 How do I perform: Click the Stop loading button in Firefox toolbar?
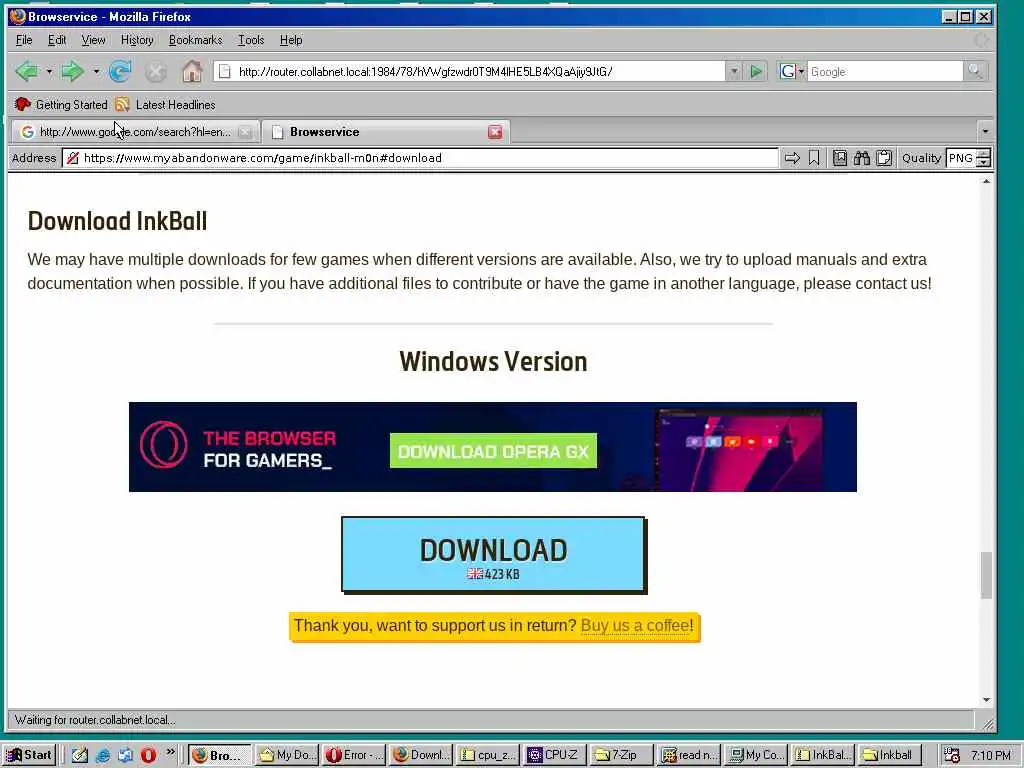[x=155, y=72]
